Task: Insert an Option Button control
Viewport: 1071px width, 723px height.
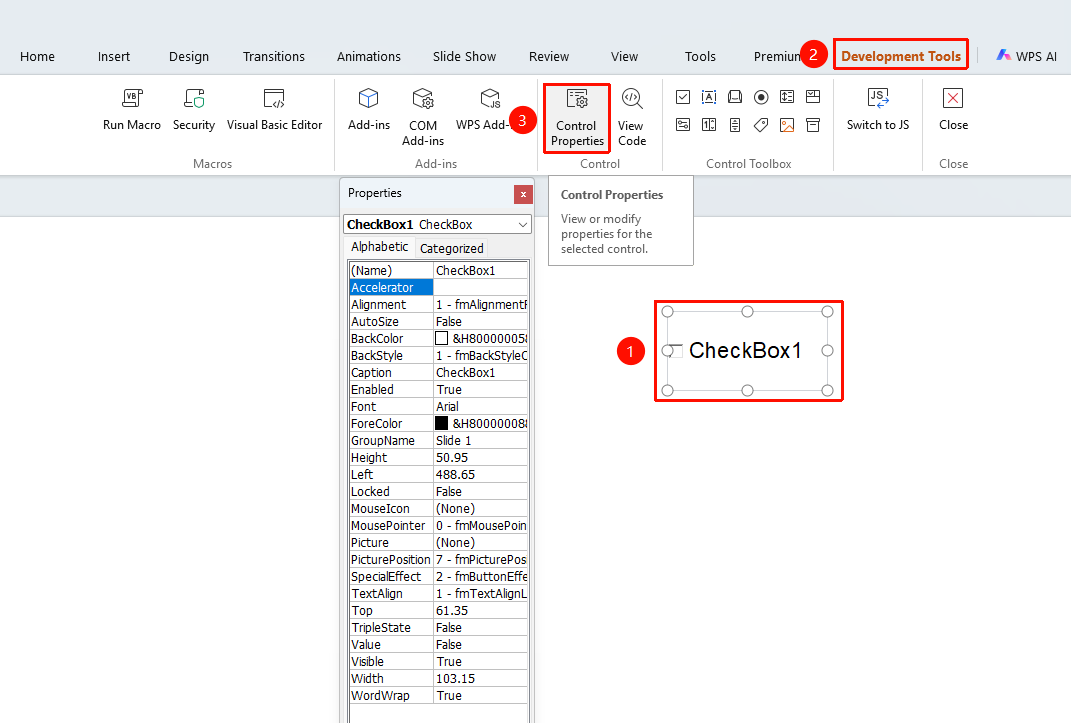Action: click(761, 97)
